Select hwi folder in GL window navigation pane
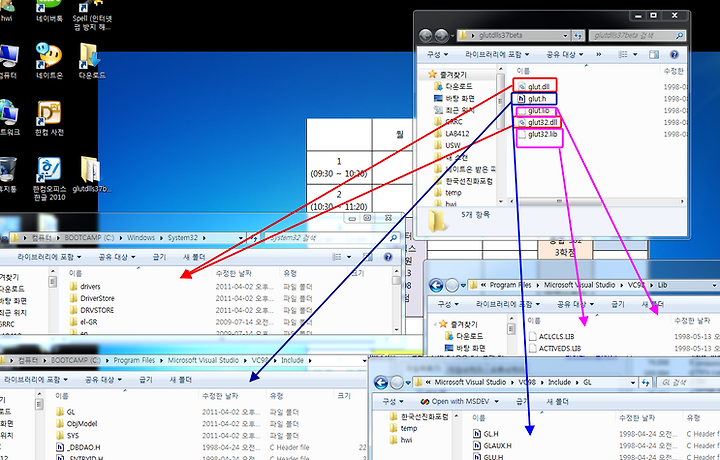Viewport: 720px width, 460px height. [x=406, y=440]
